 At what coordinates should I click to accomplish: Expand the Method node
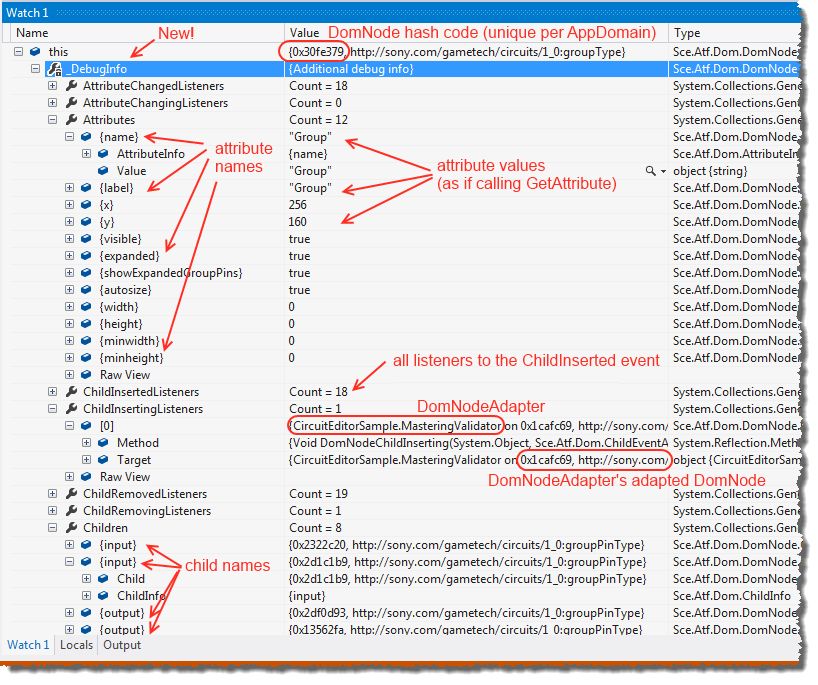(x=87, y=442)
